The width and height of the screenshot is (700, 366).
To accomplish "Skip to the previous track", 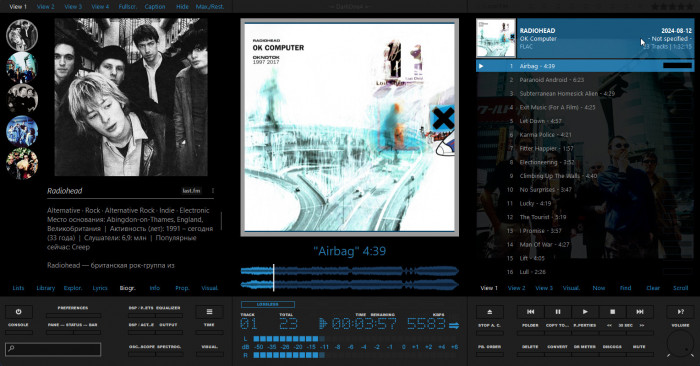I will coord(530,312).
